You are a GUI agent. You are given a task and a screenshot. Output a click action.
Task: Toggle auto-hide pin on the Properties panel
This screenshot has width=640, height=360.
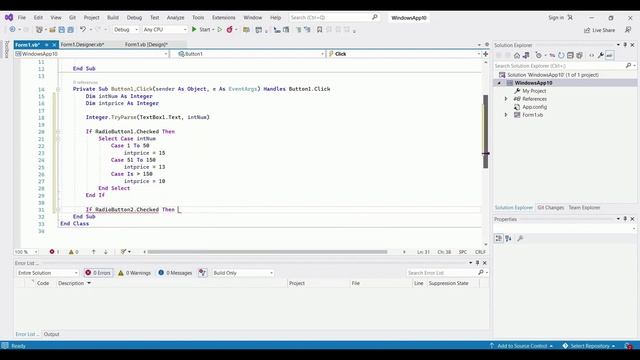pyautogui.click(x=625, y=219)
